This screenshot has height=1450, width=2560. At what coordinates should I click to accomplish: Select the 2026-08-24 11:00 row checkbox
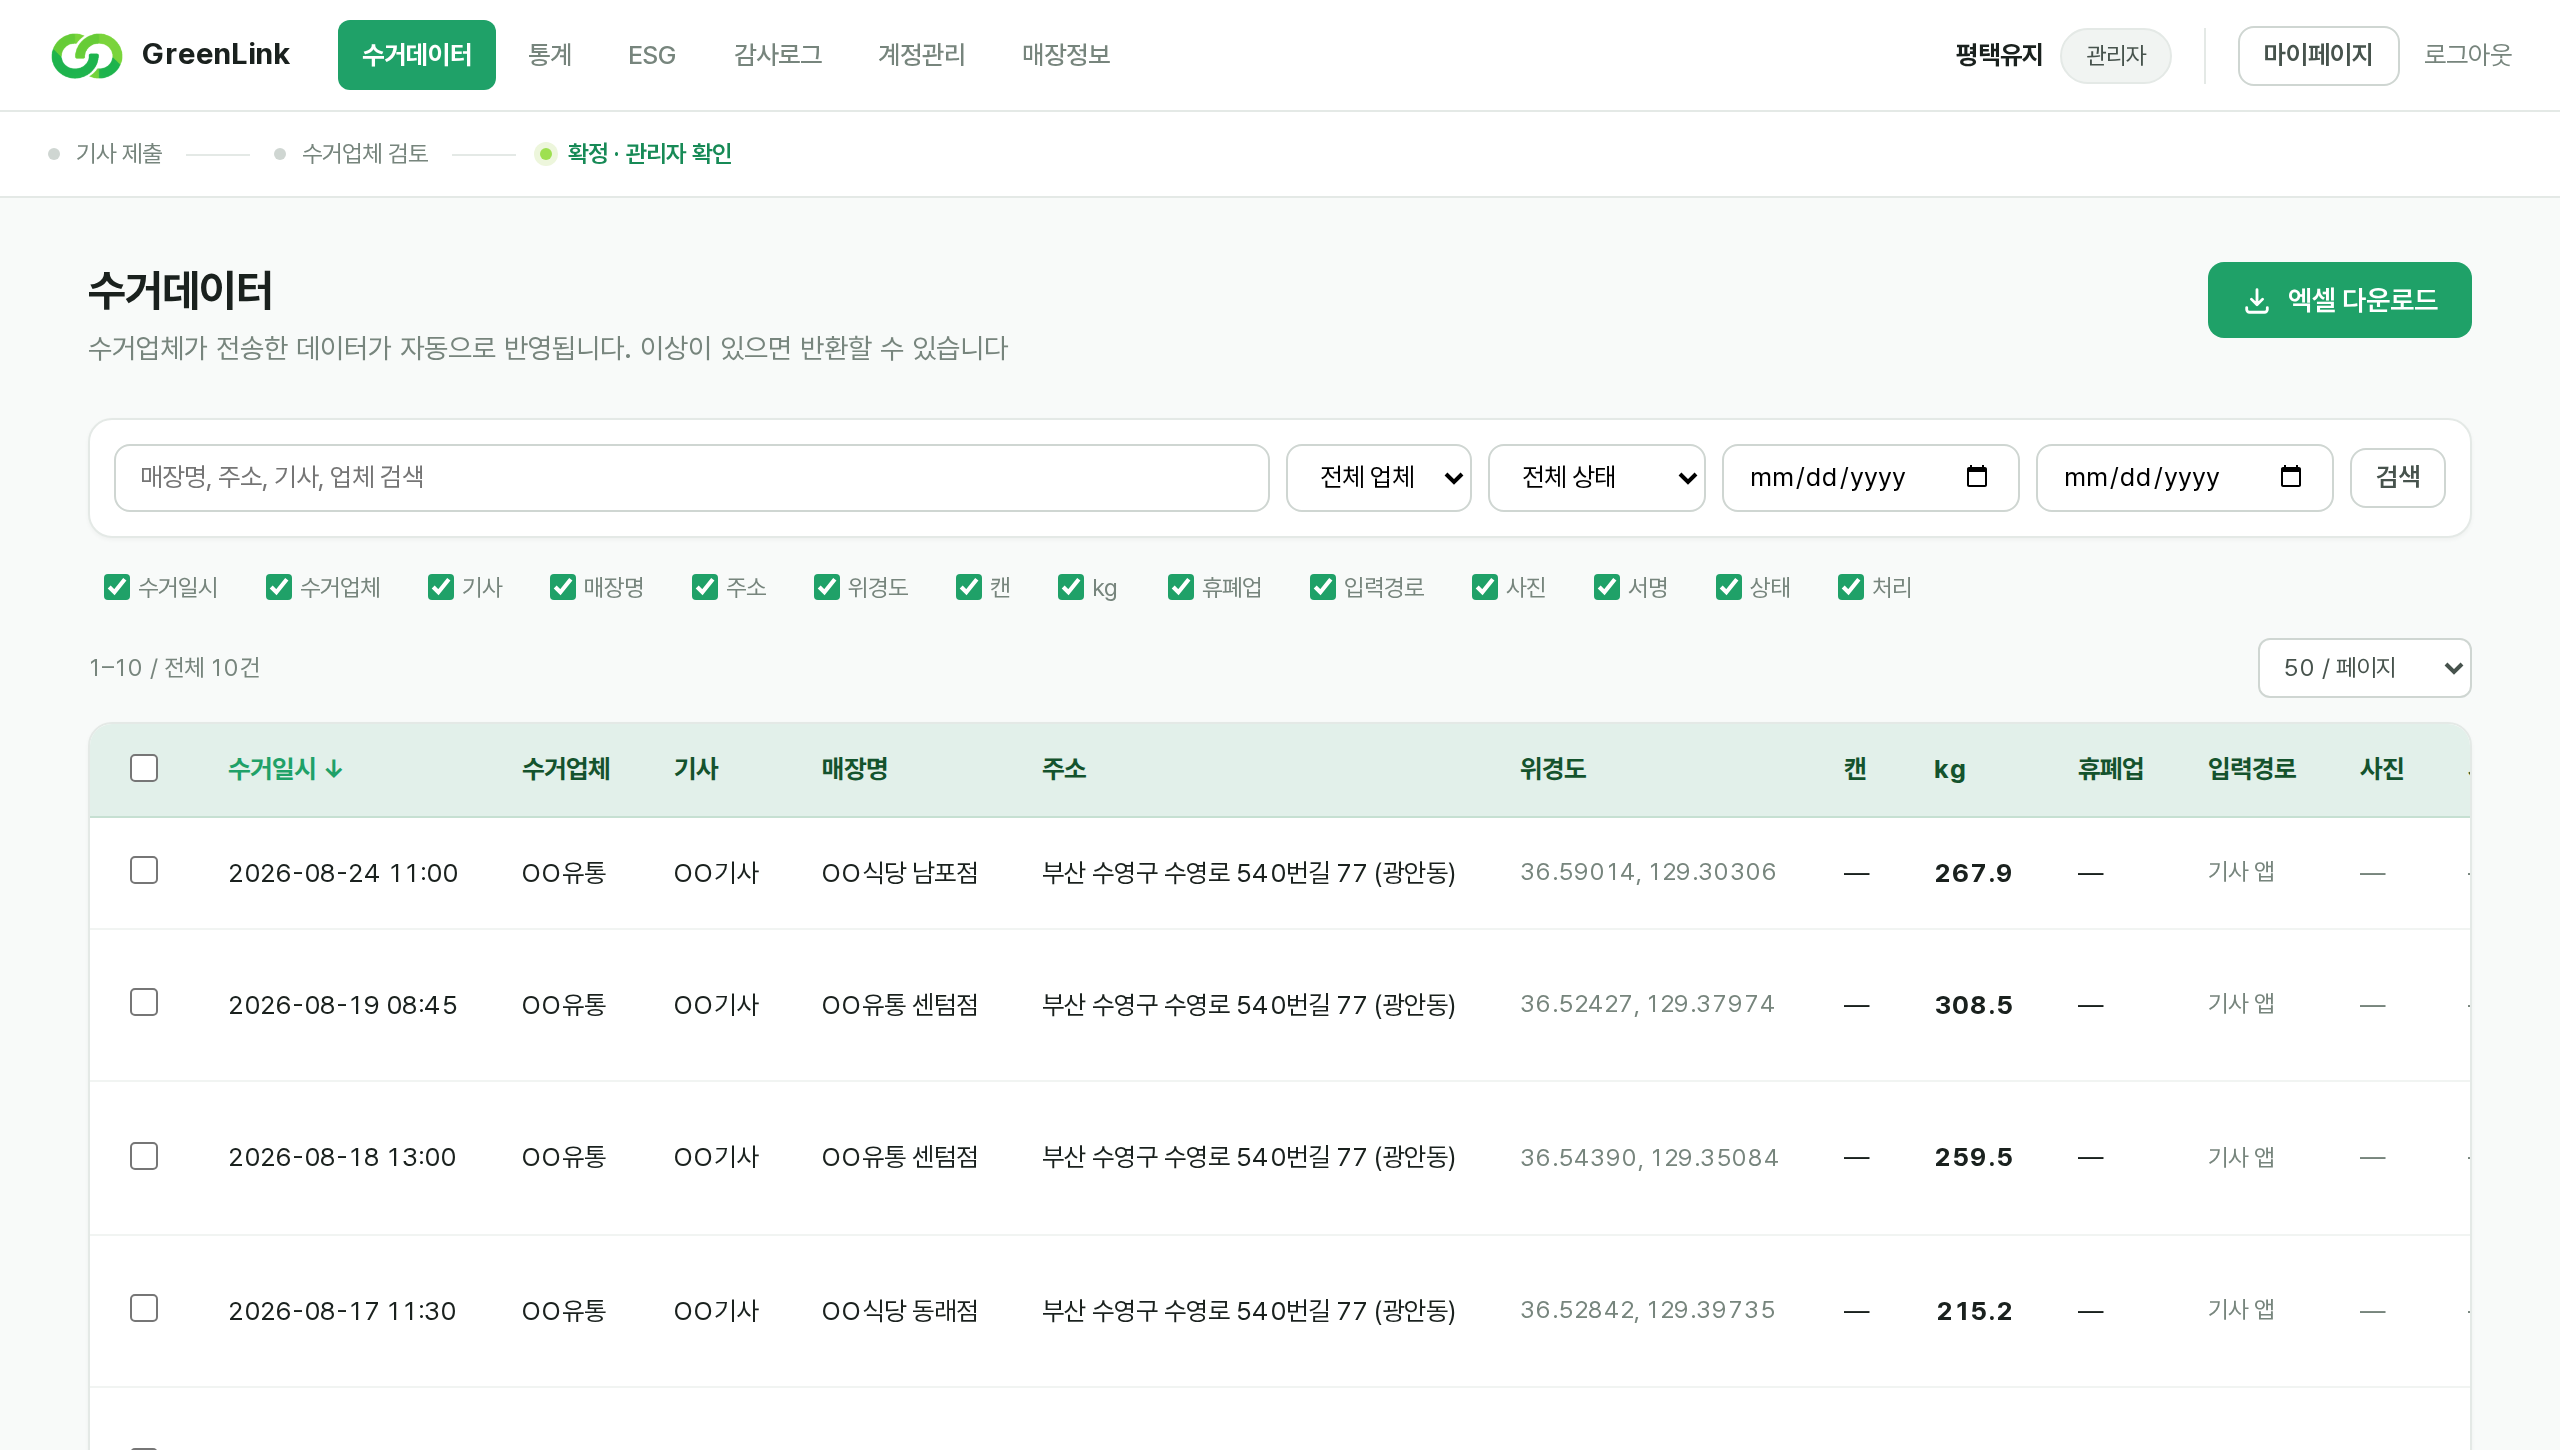[144, 870]
